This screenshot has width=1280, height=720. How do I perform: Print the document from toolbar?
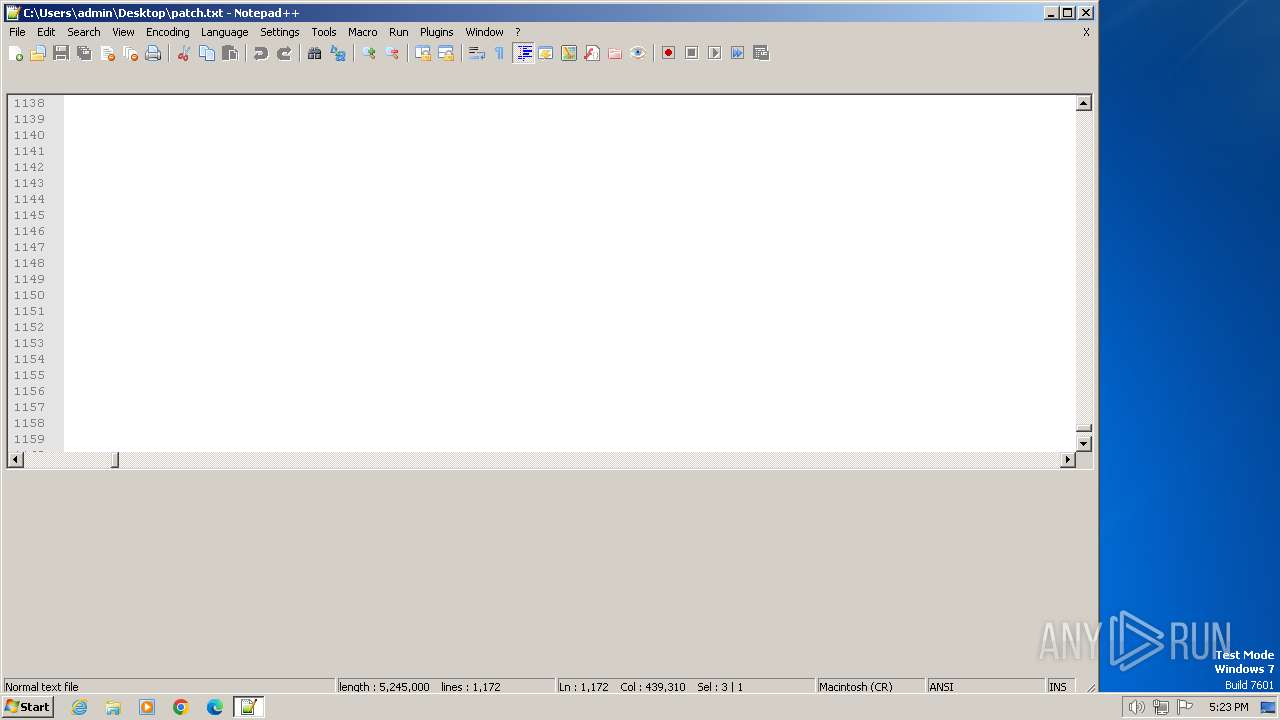point(153,53)
